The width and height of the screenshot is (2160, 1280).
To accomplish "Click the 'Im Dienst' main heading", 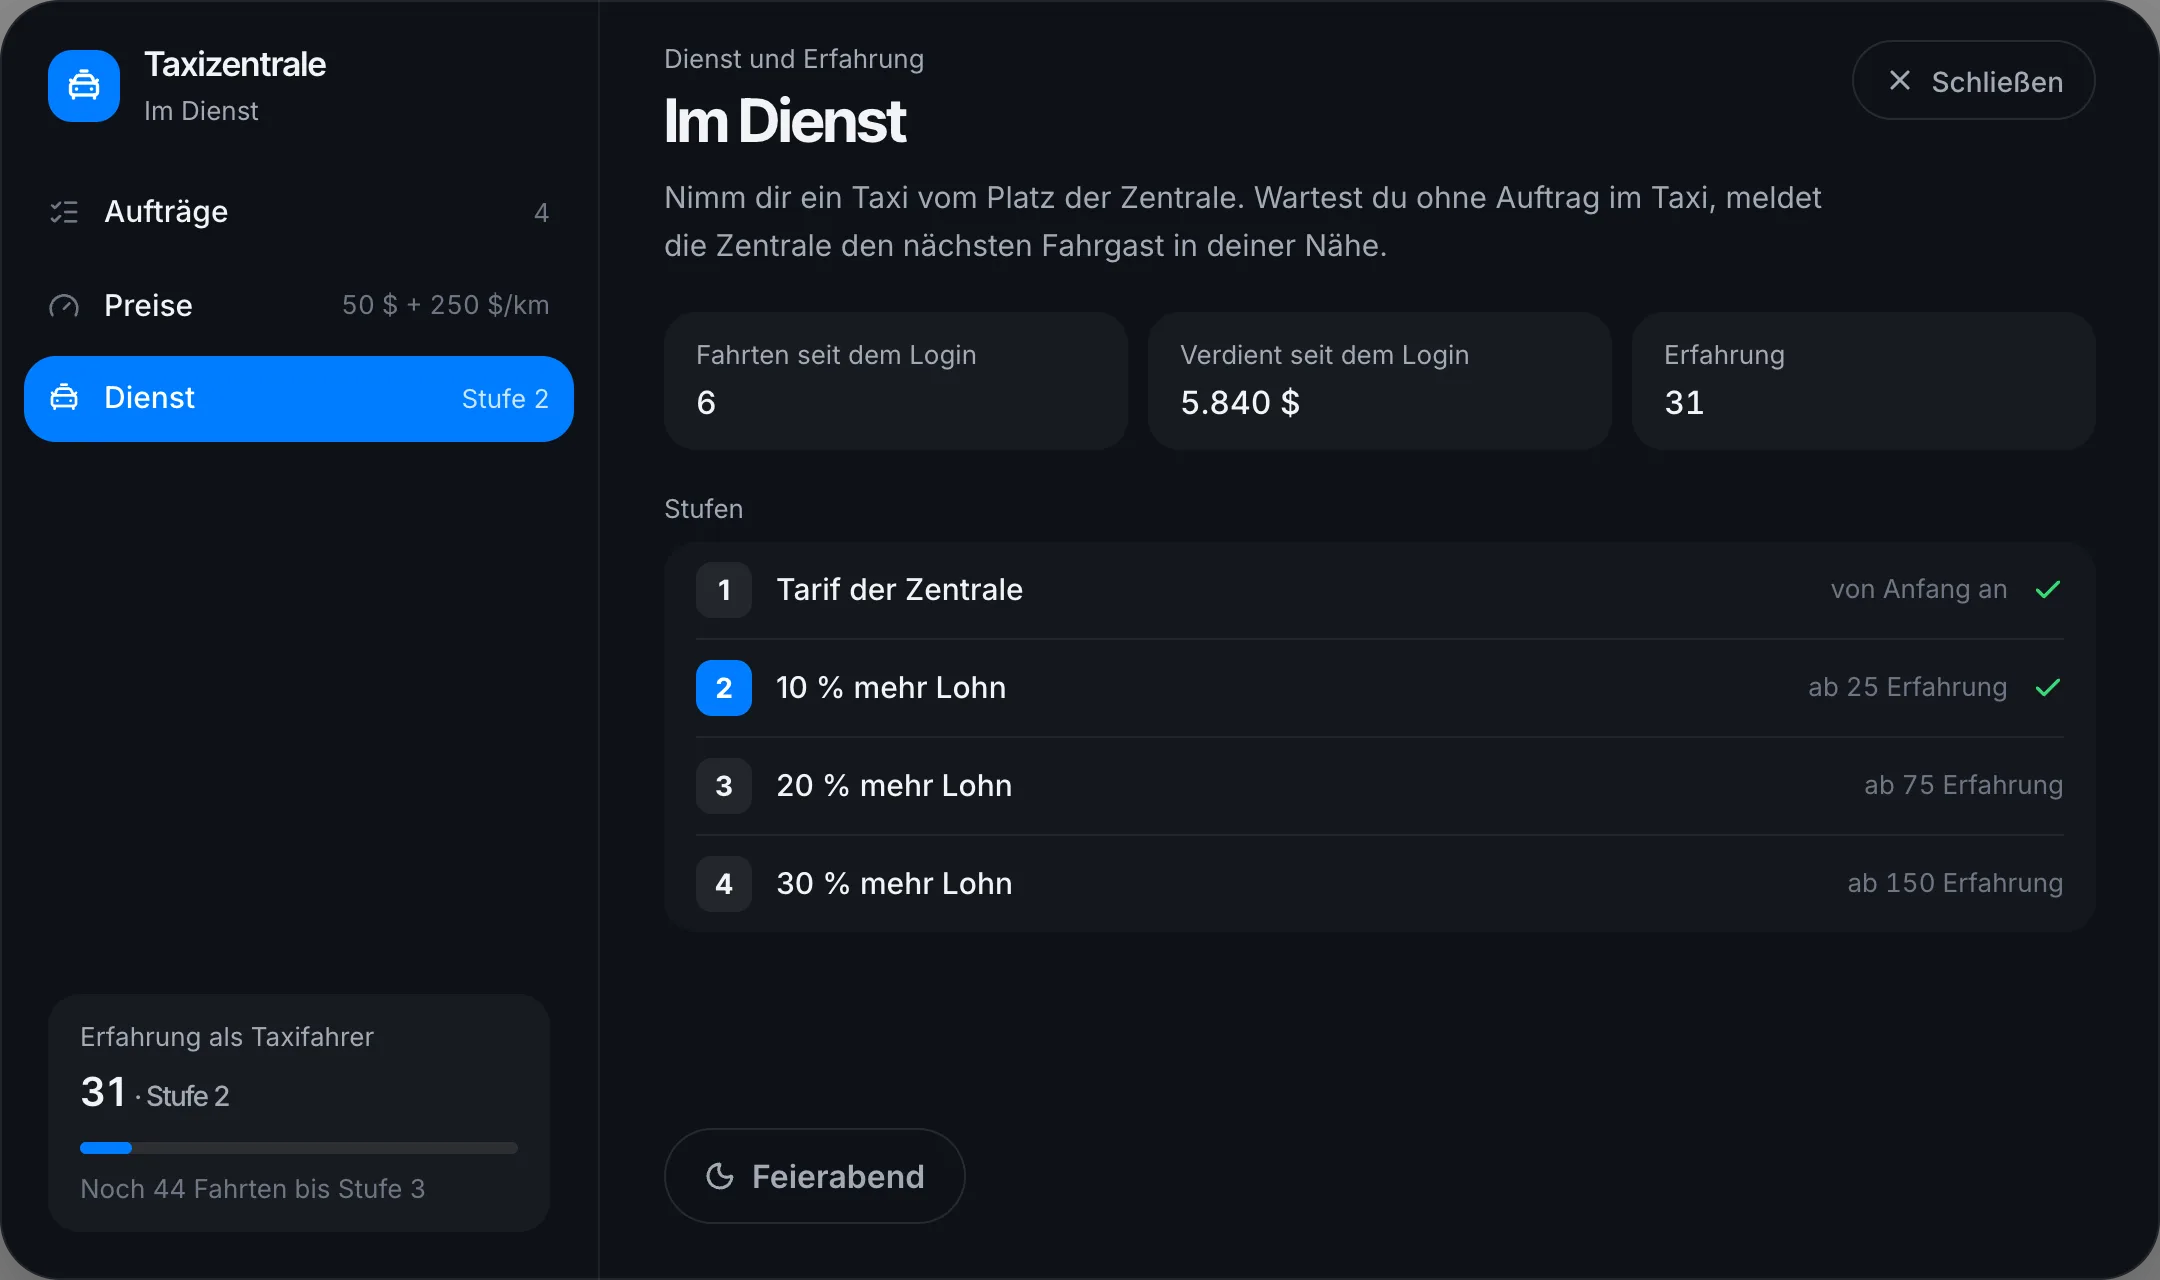I will tap(785, 121).
